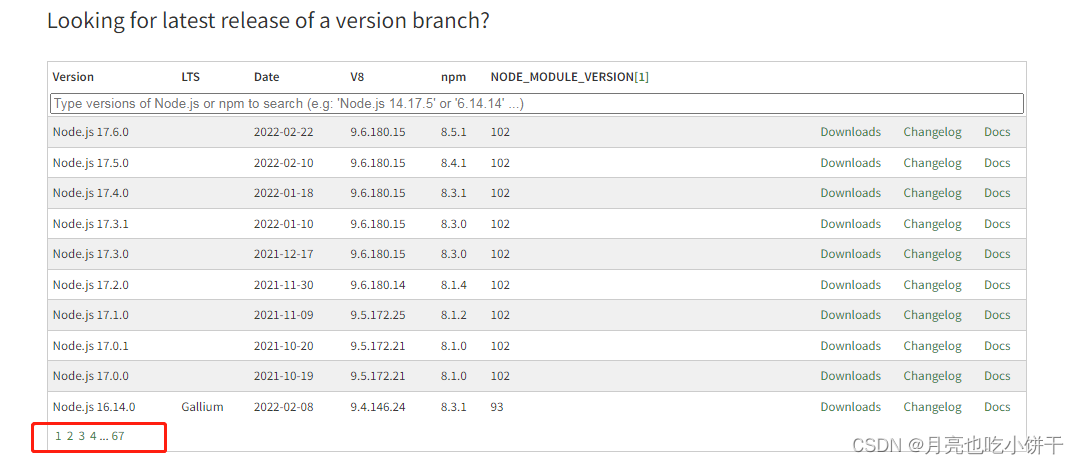Open Downloads for Node.js 17.4.0
Screen dimensions: 1079x464
pyautogui.click(x=851, y=193)
